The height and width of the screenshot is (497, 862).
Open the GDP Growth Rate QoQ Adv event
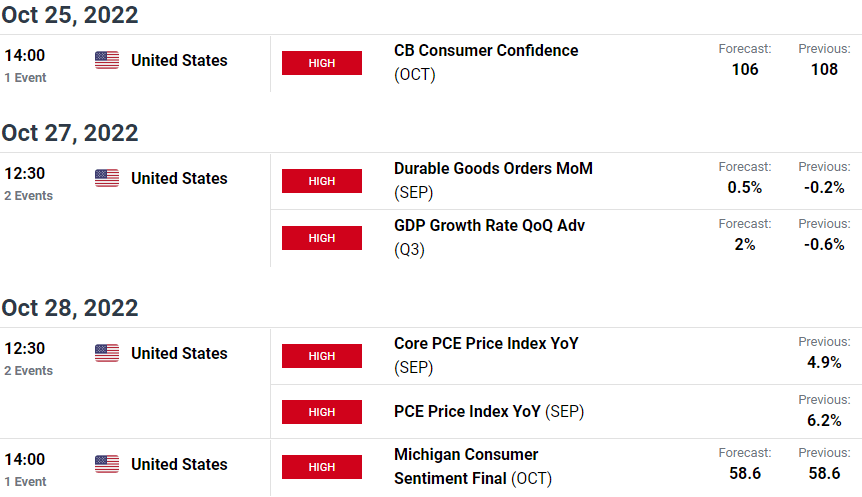coord(489,238)
